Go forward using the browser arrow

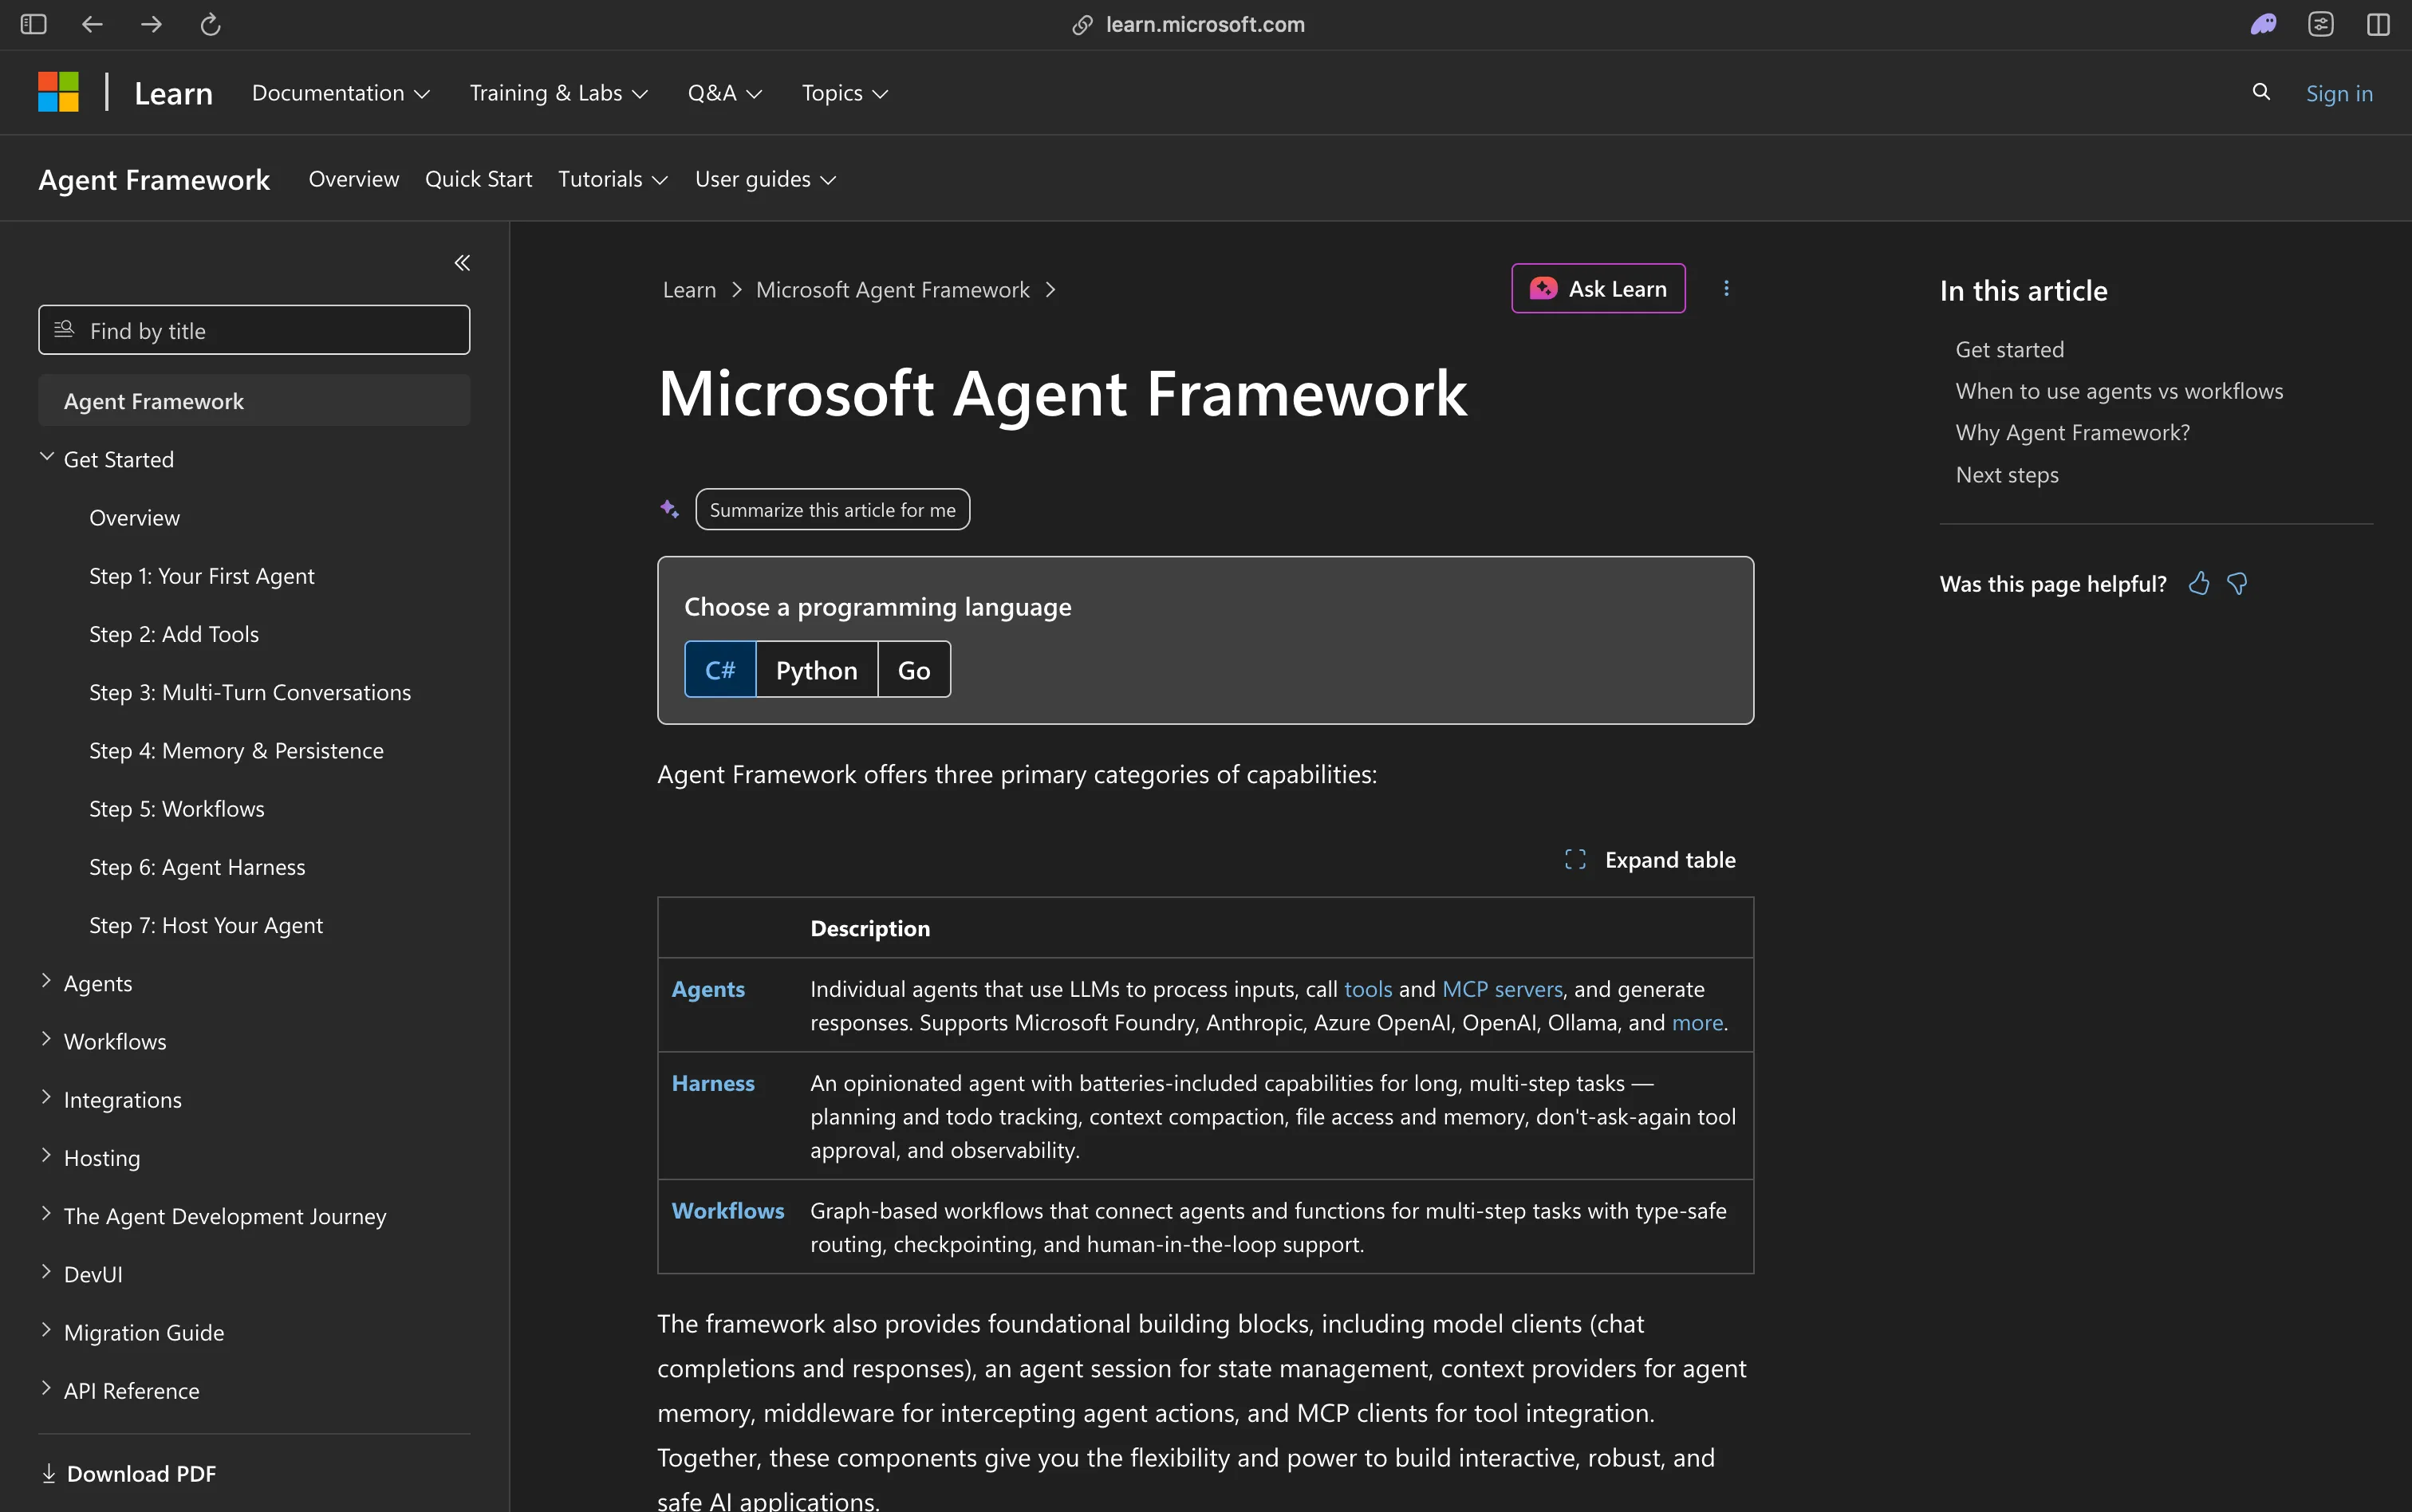151,24
